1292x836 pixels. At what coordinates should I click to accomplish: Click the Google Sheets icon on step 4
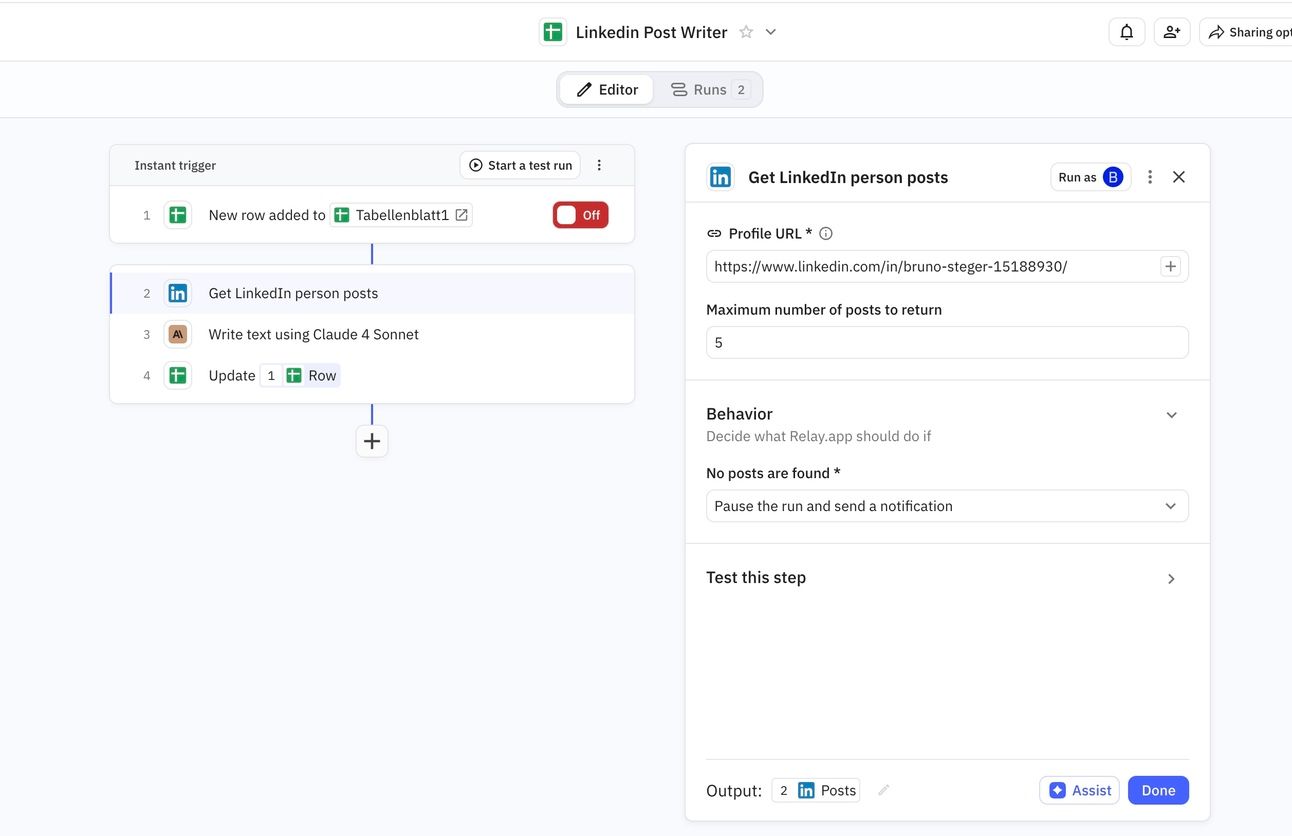(x=178, y=375)
